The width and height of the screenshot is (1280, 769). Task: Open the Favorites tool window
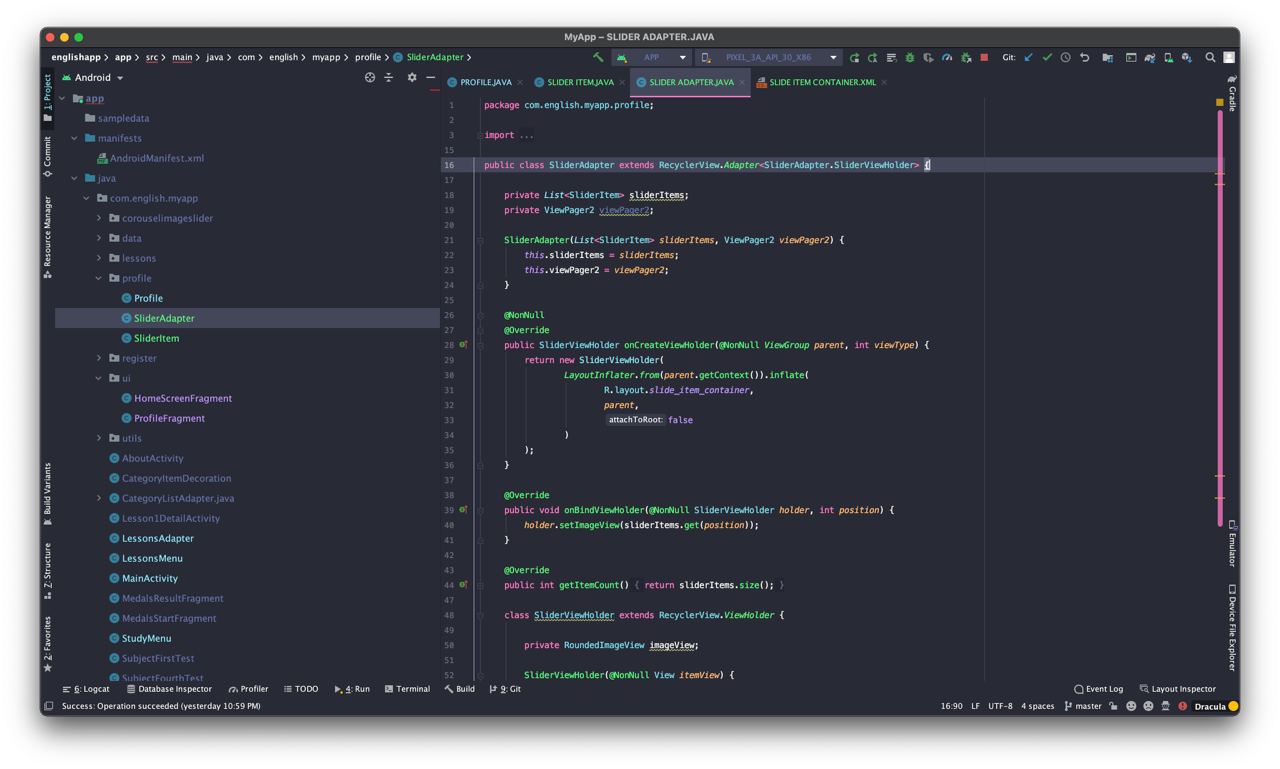(x=47, y=644)
